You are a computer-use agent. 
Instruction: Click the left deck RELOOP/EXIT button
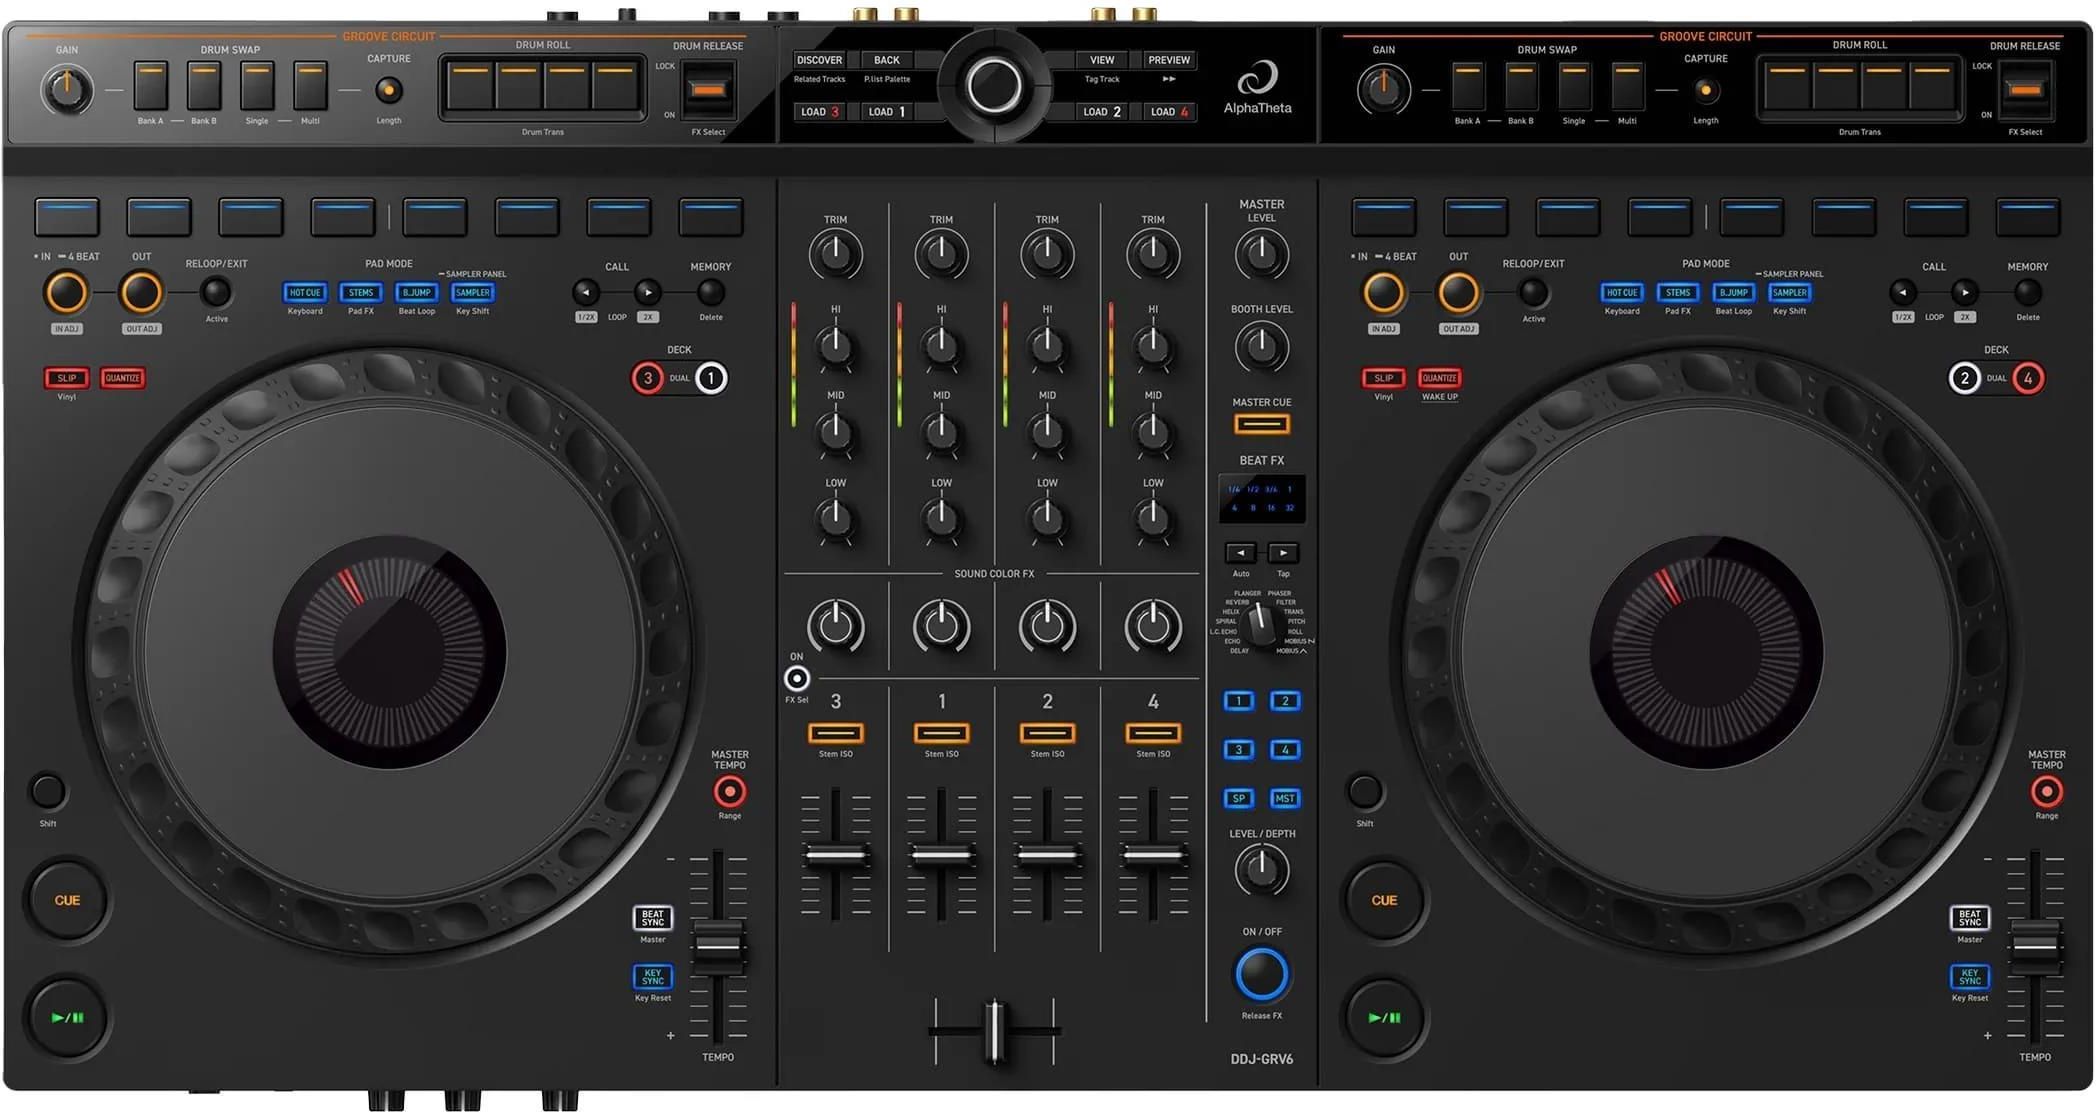coord(216,293)
